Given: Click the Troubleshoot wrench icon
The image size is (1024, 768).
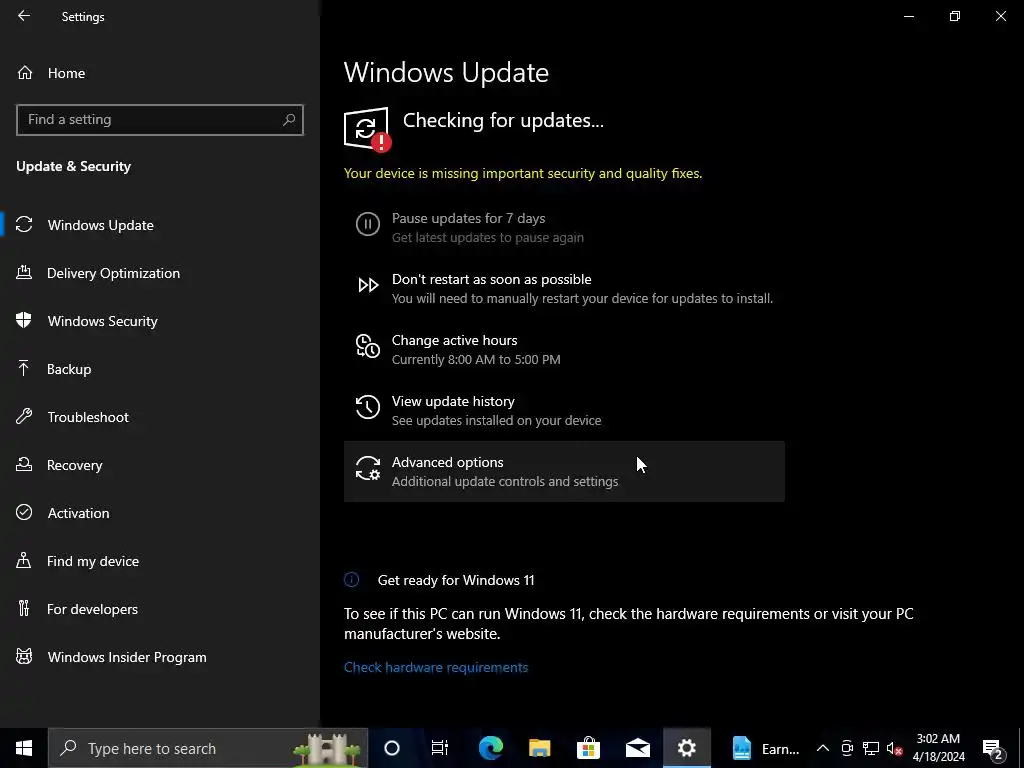Looking at the screenshot, I should tap(24, 416).
